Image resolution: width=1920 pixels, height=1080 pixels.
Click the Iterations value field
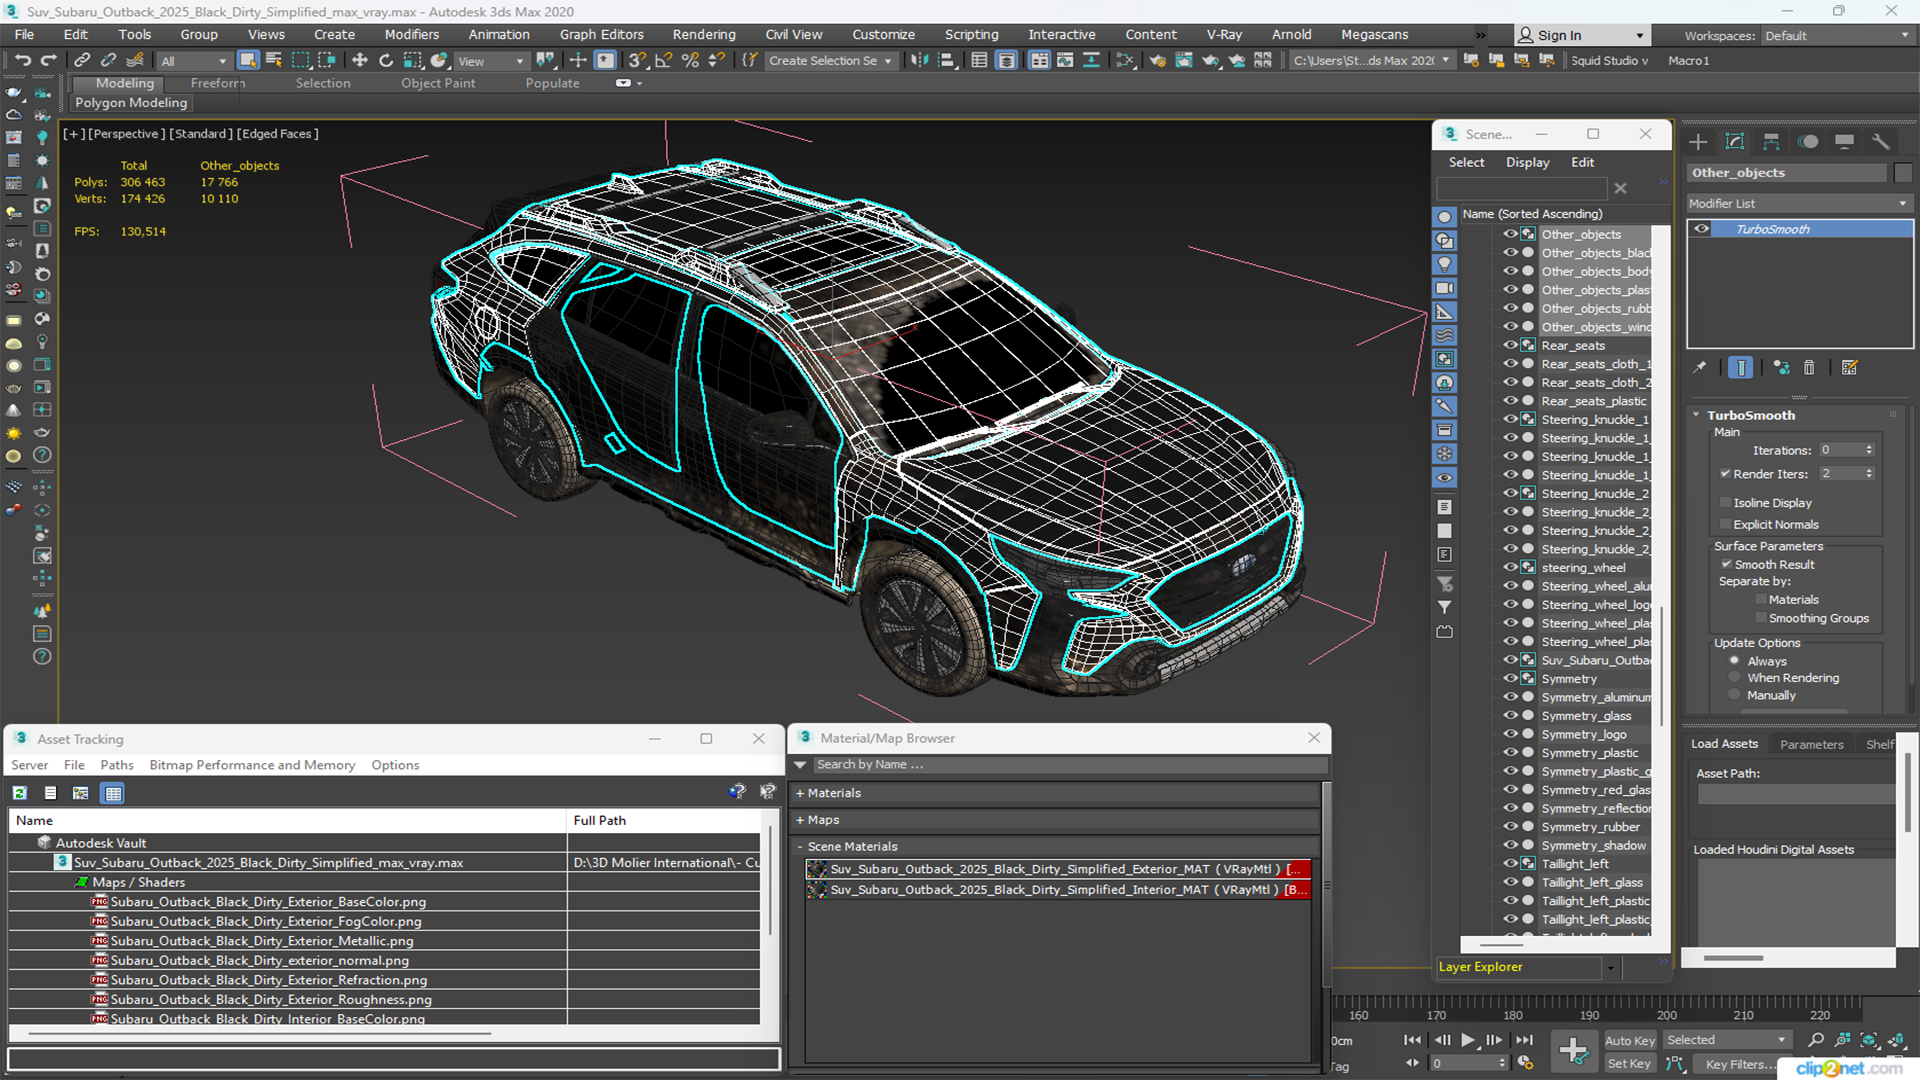pyautogui.click(x=1840, y=450)
